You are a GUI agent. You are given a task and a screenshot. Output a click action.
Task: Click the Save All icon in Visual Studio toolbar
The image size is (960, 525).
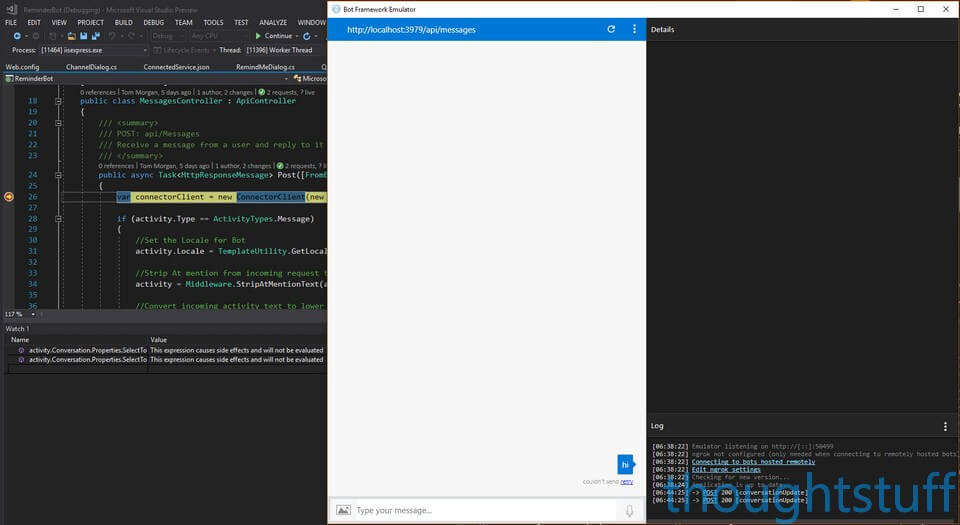click(x=96, y=36)
